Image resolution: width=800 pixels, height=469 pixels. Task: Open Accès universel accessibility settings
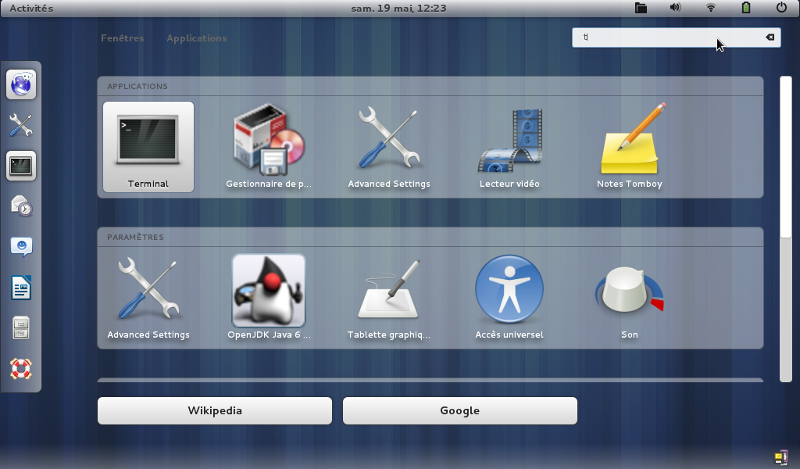point(510,297)
